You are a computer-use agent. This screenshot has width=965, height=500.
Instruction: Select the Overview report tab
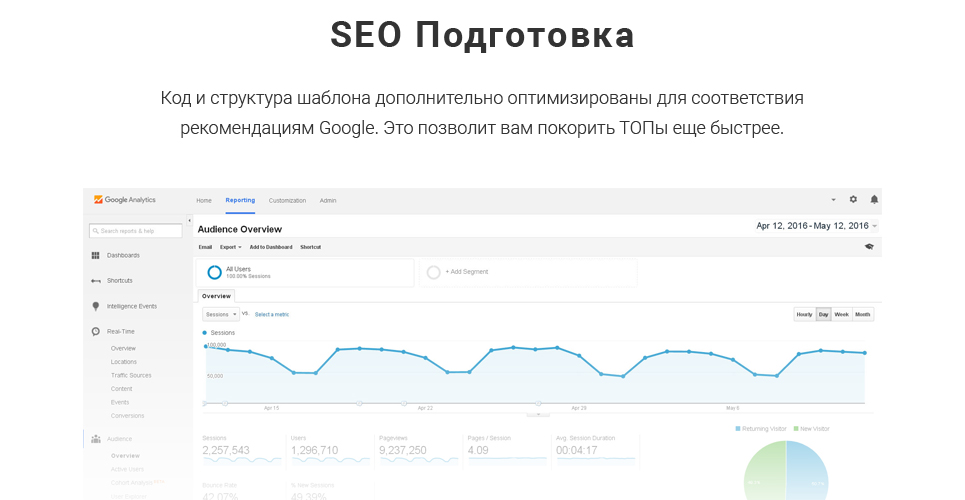(216, 296)
